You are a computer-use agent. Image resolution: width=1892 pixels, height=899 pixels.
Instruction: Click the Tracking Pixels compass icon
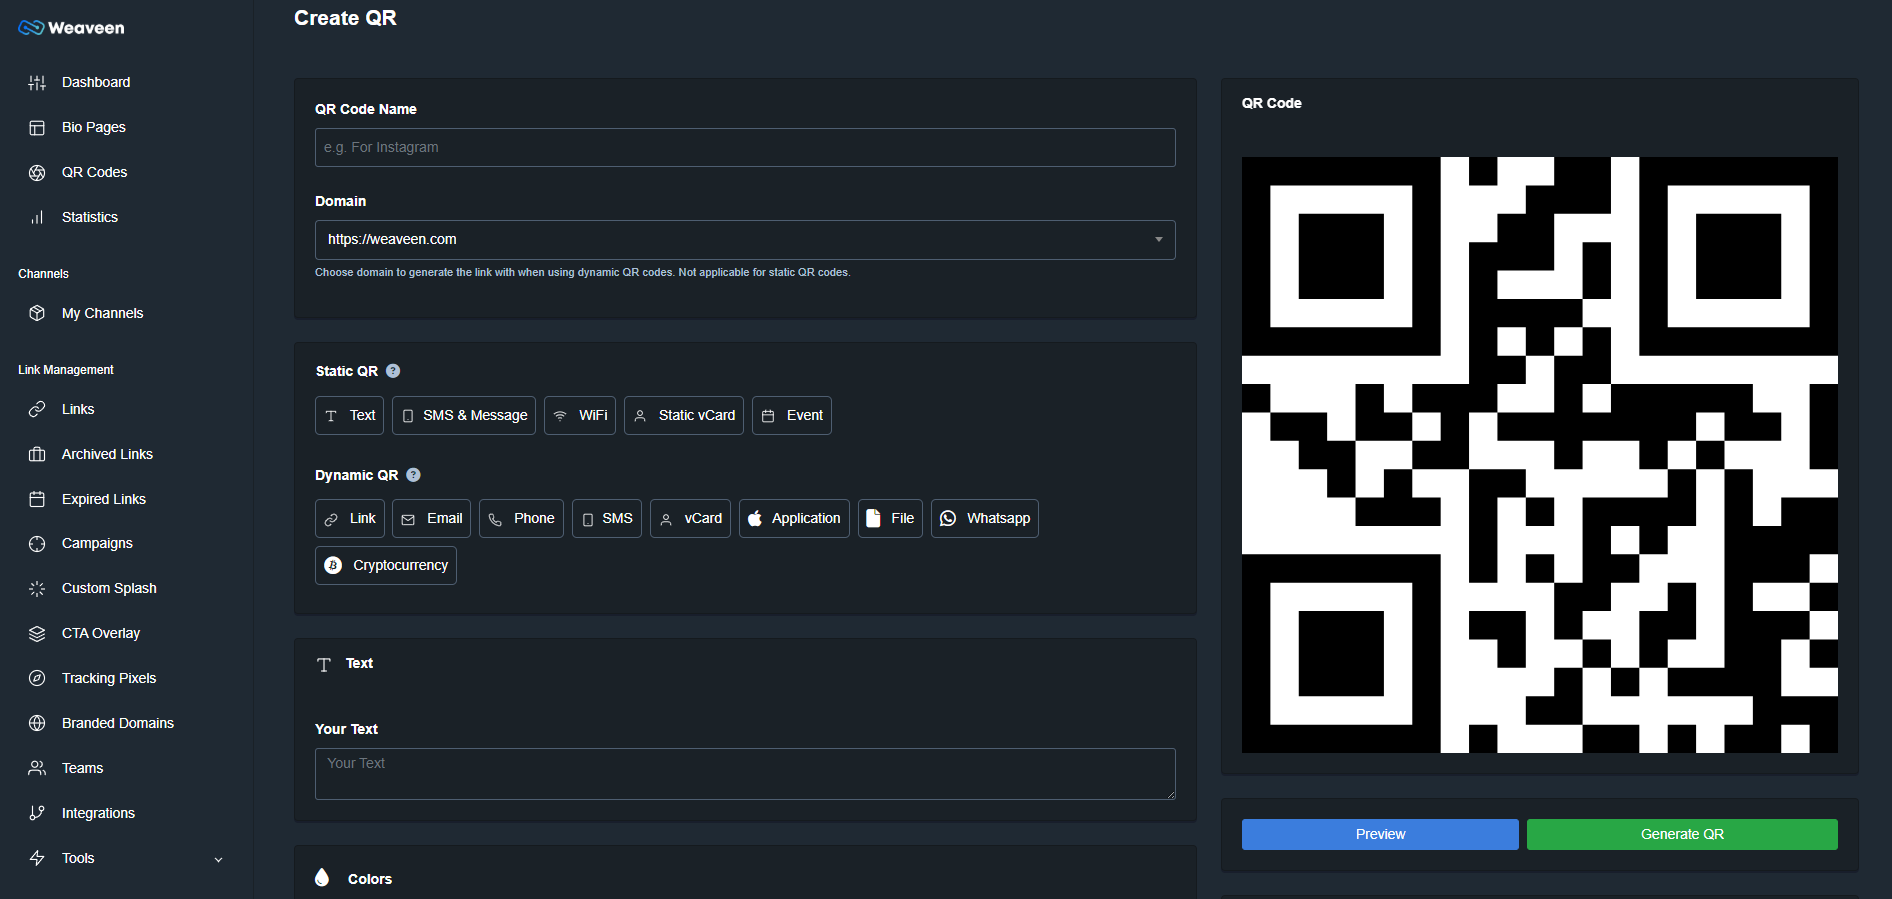[x=37, y=678]
